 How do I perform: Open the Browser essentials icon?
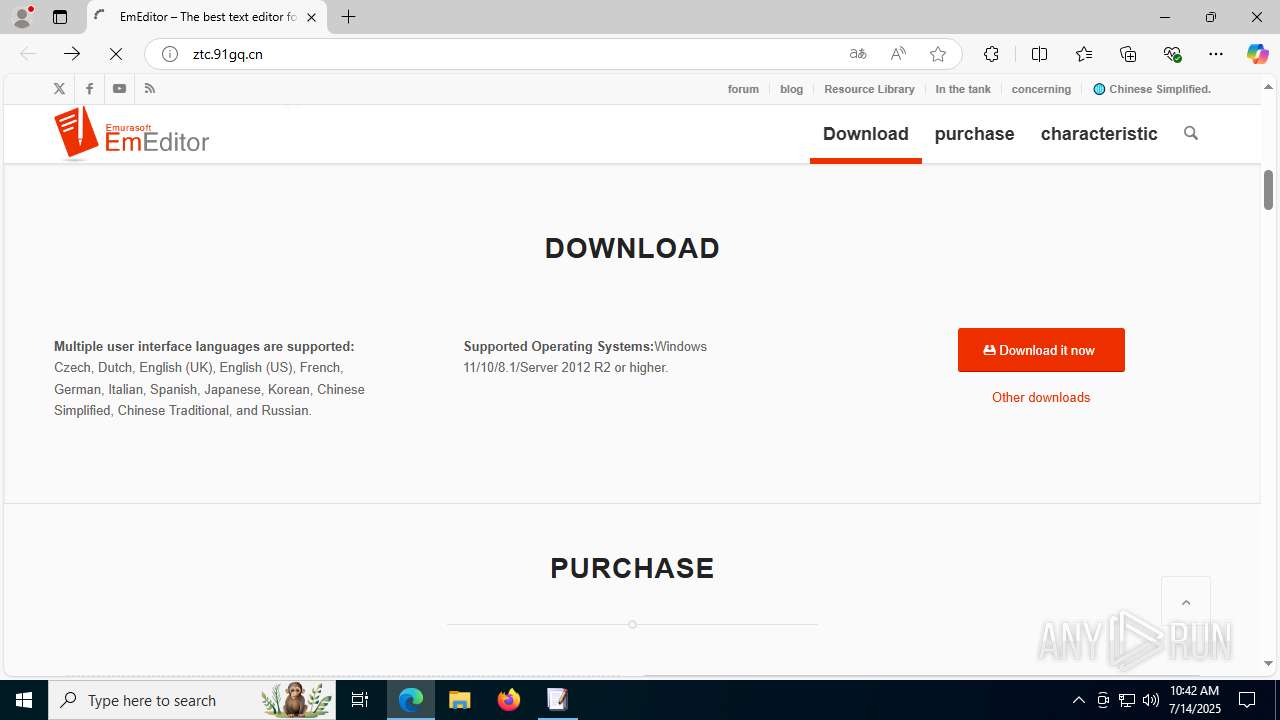[1172, 54]
